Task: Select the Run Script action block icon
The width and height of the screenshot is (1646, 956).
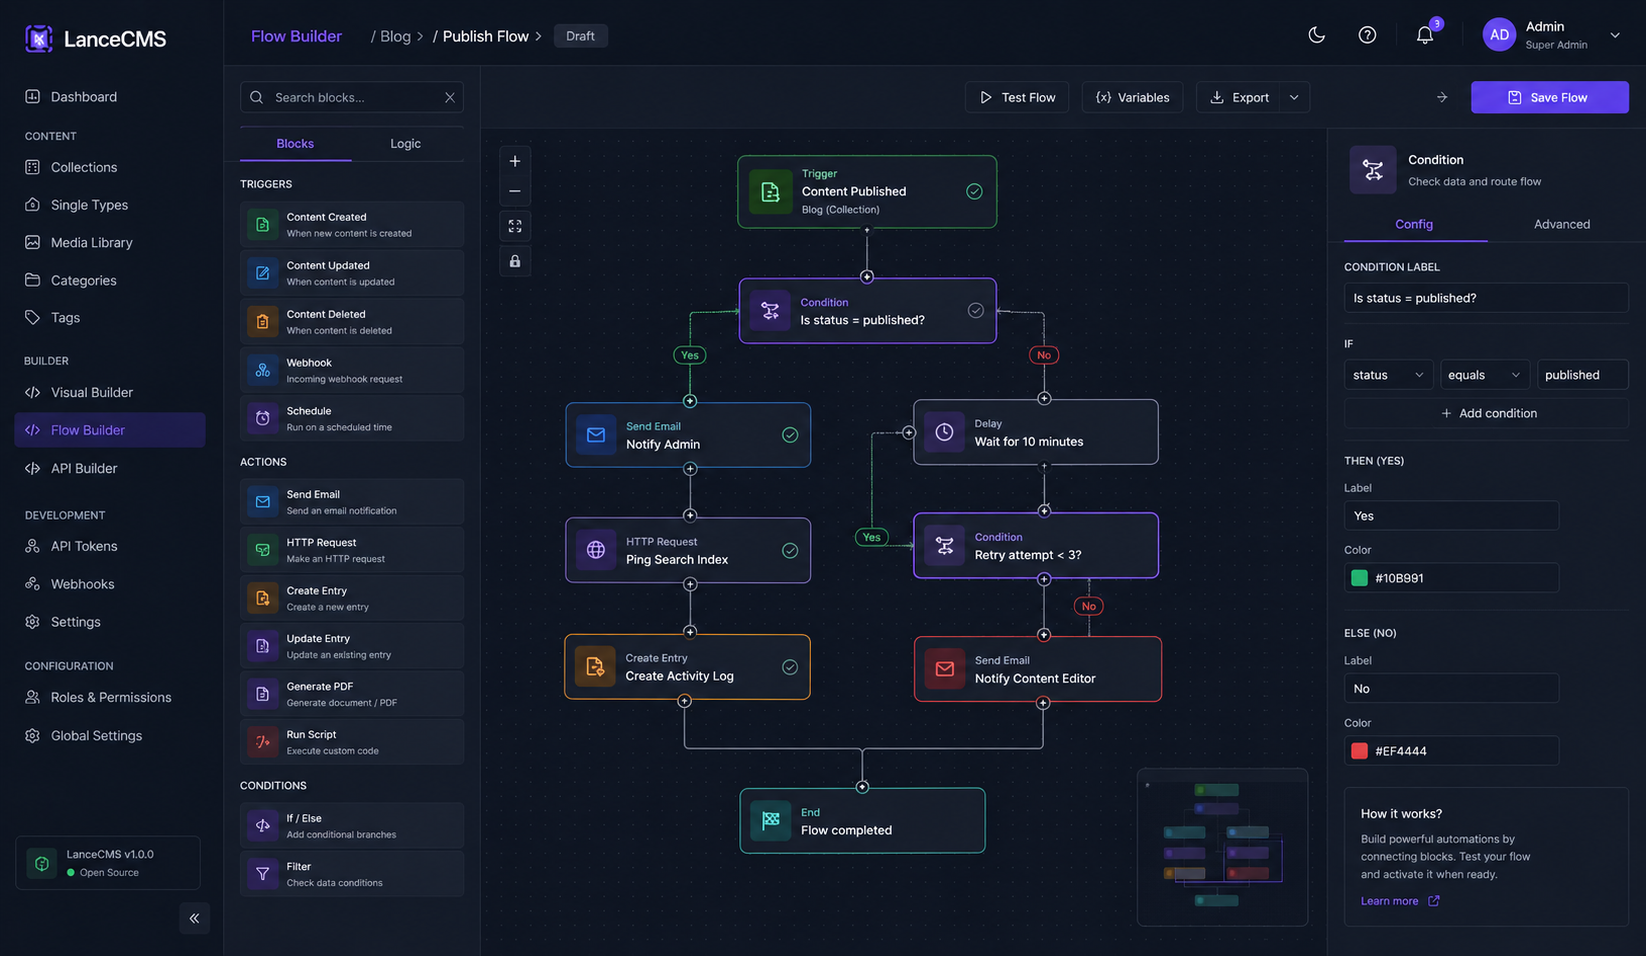Action: coord(263,742)
